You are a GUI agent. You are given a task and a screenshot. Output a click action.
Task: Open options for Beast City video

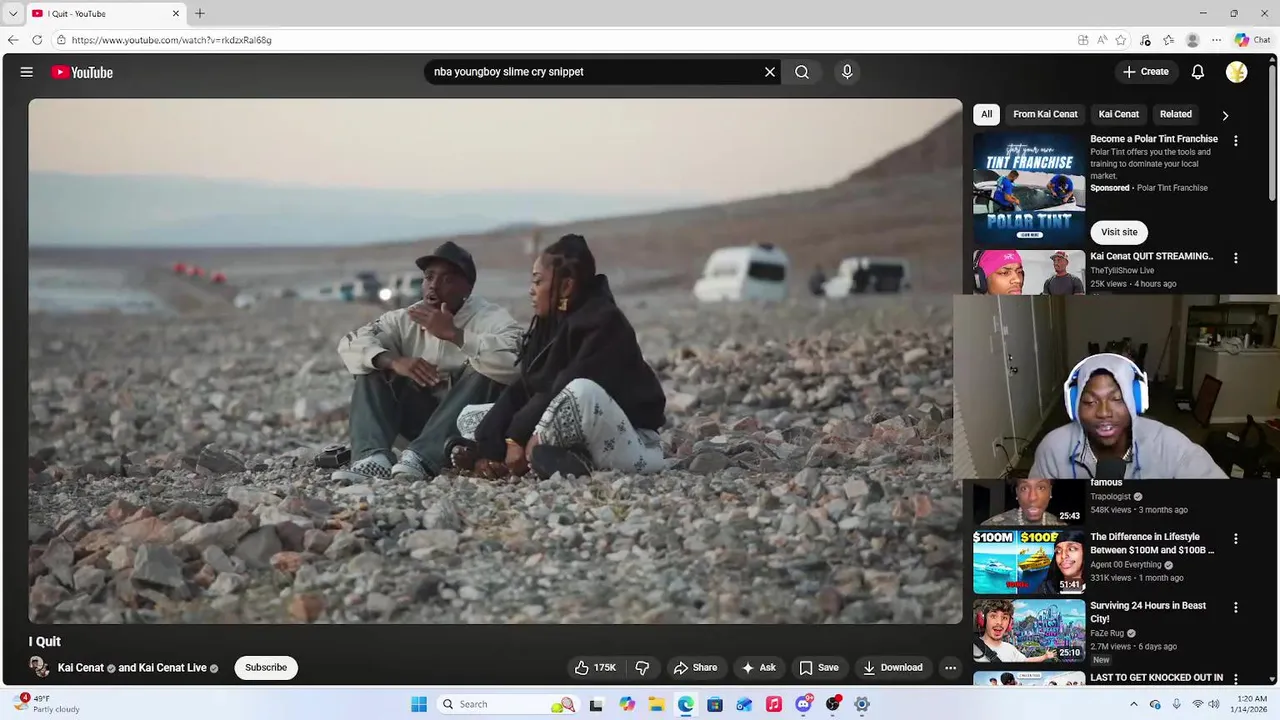(x=1236, y=608)
